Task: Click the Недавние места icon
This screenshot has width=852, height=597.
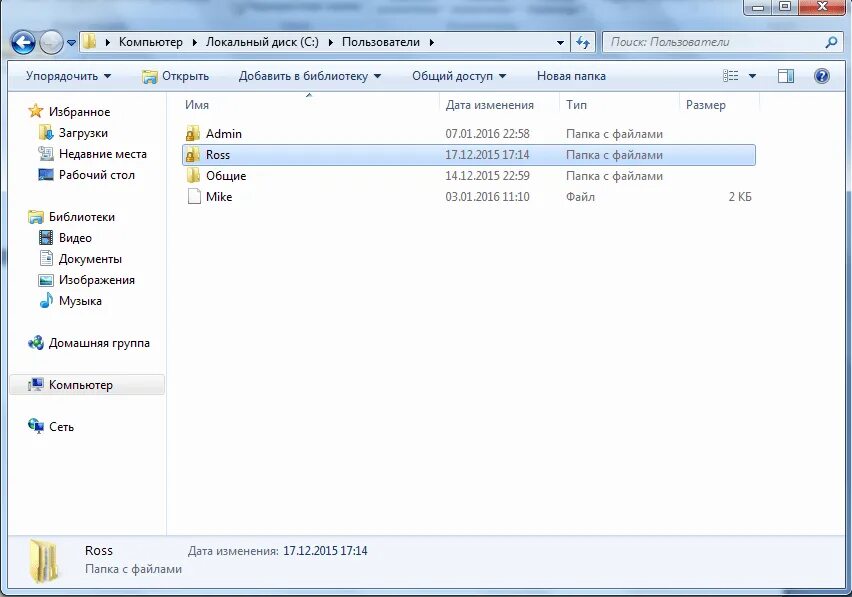Action: (46, 153)
